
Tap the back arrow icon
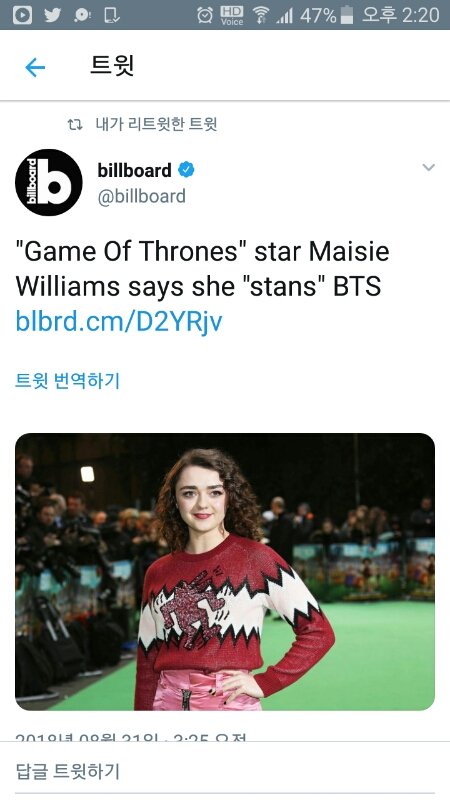(35, 67)
